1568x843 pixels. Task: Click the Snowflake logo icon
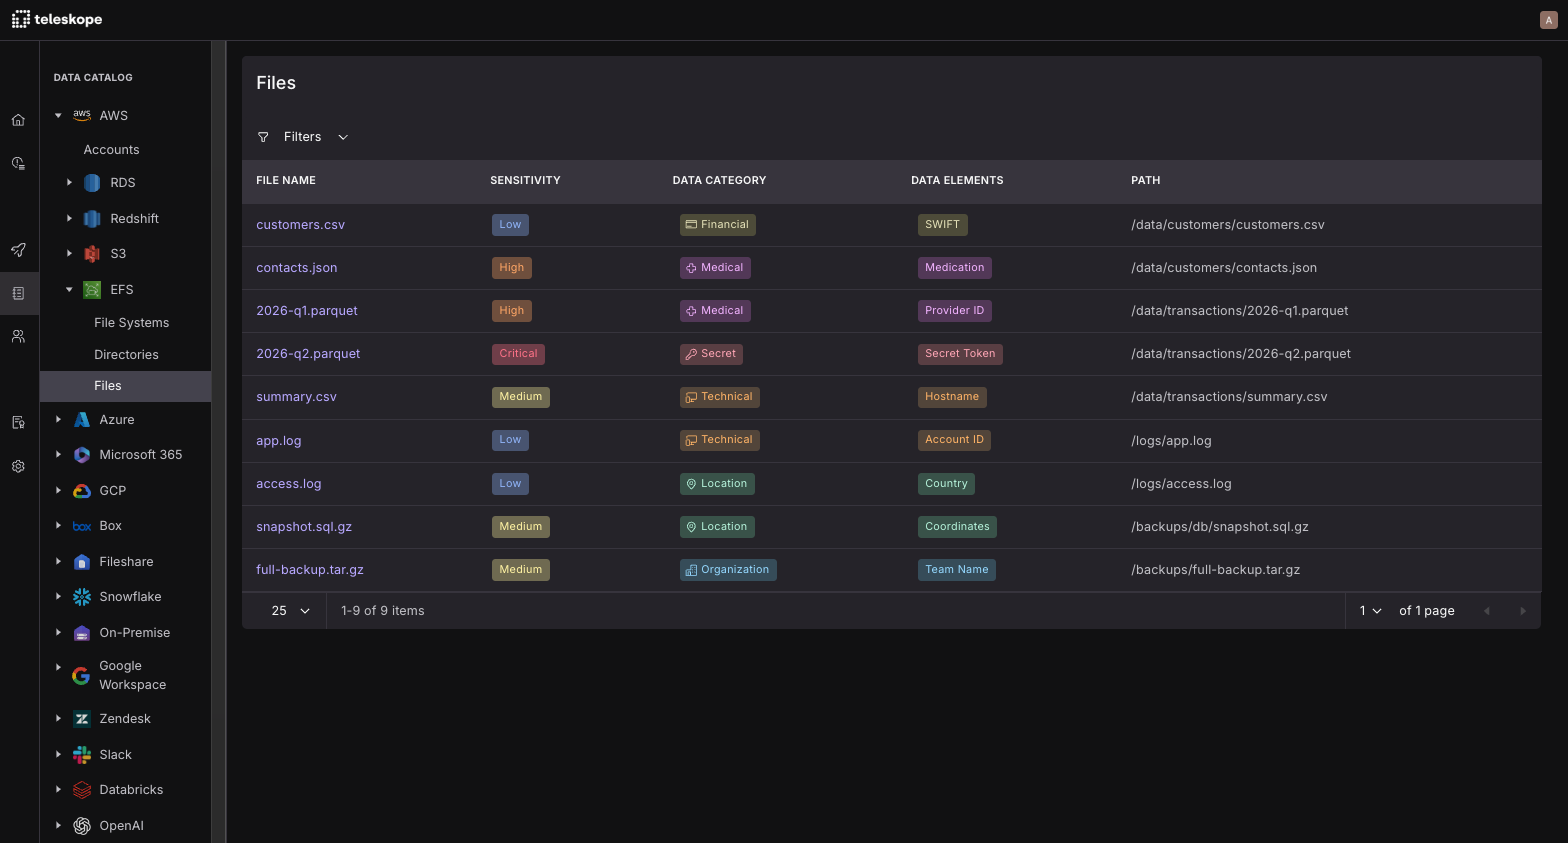click(82, 597)
